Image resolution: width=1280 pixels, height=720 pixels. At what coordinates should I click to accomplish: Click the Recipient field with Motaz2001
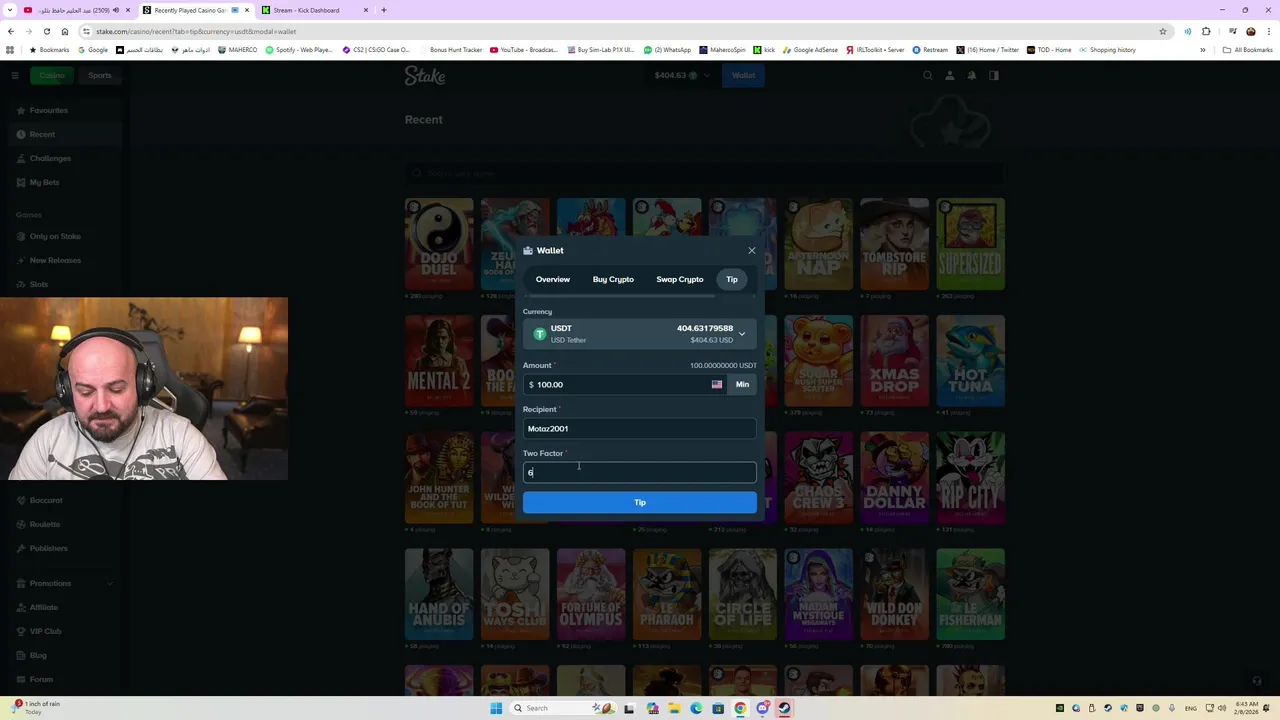point(640,428)
